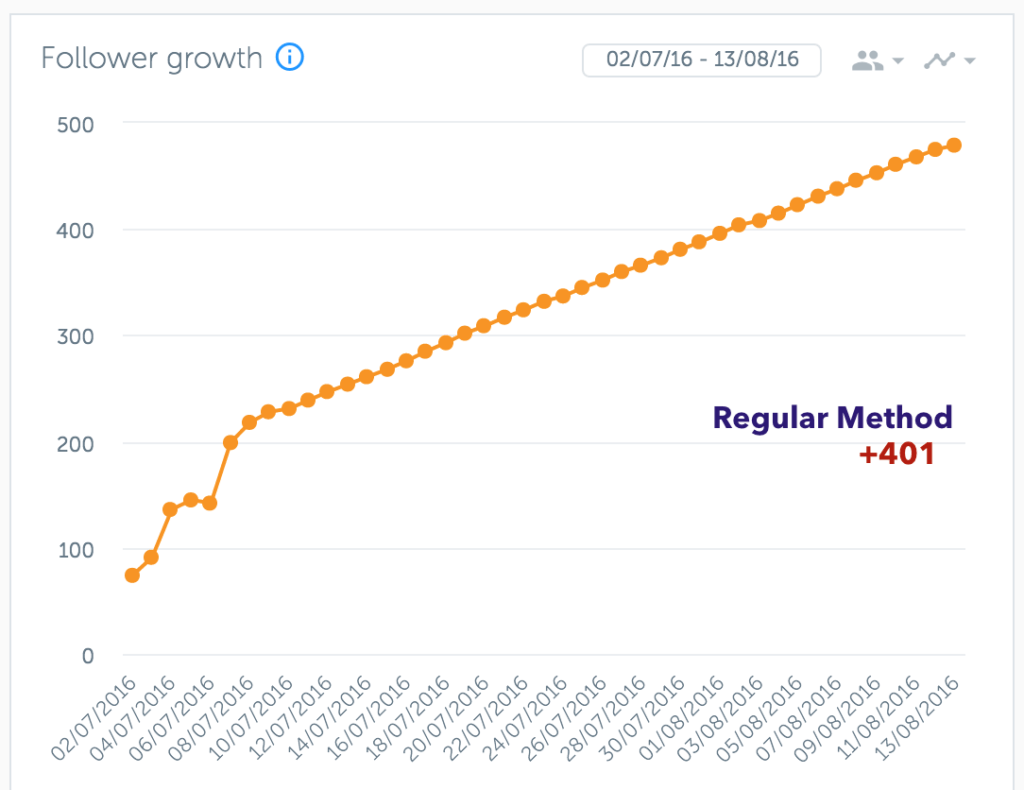Click the data point at 200 followers

(230, 443)
